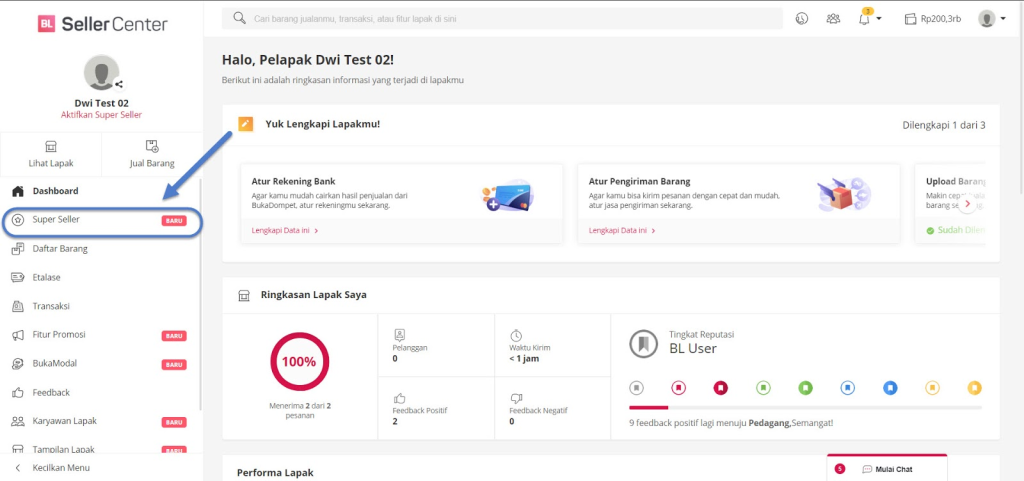Click the Dilengkapi 1 dari 3 text
The image size is (1024, 481).
tap(944, 125)
